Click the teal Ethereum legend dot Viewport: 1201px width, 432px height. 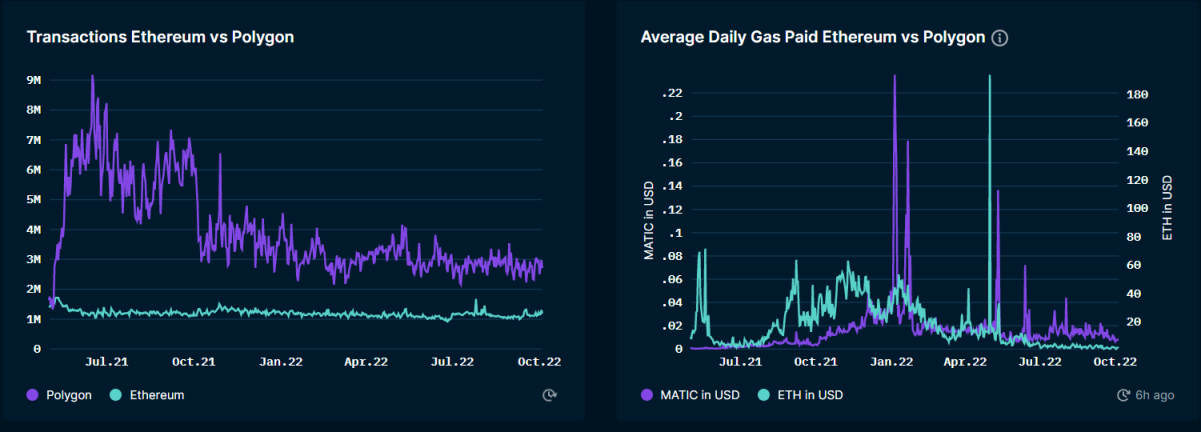(114, 395)
